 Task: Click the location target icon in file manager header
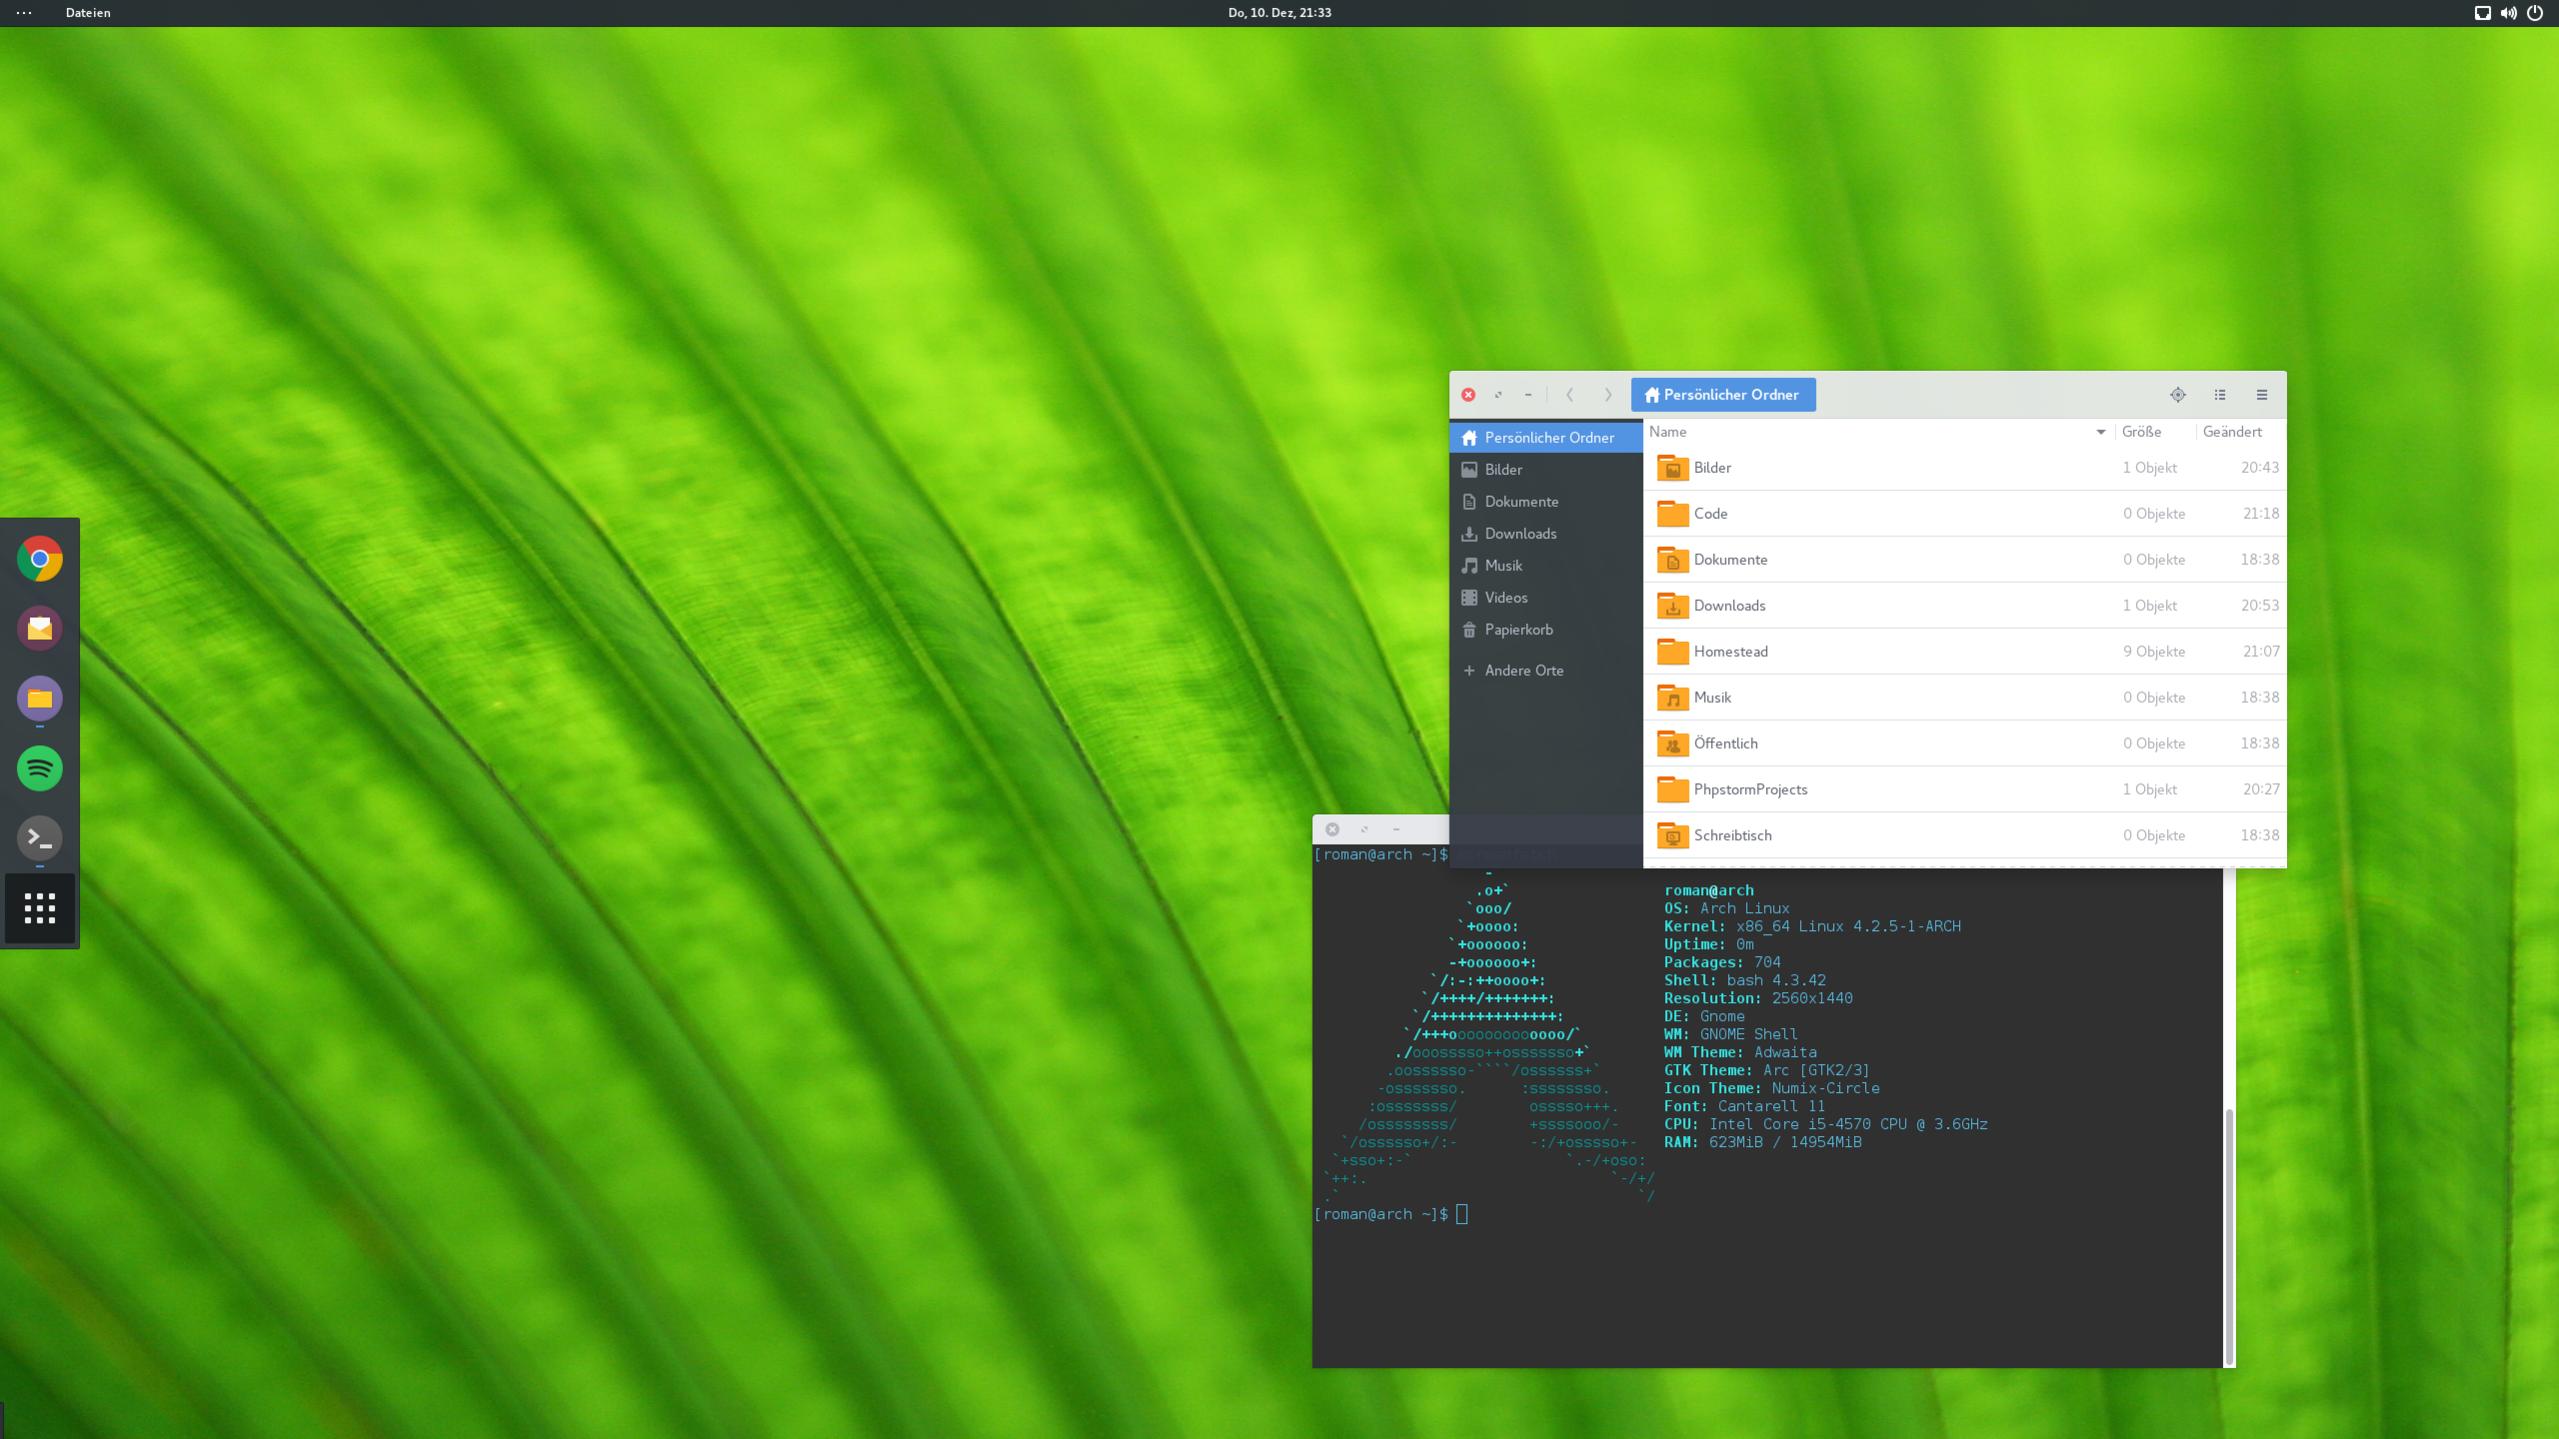(2178, 395)
